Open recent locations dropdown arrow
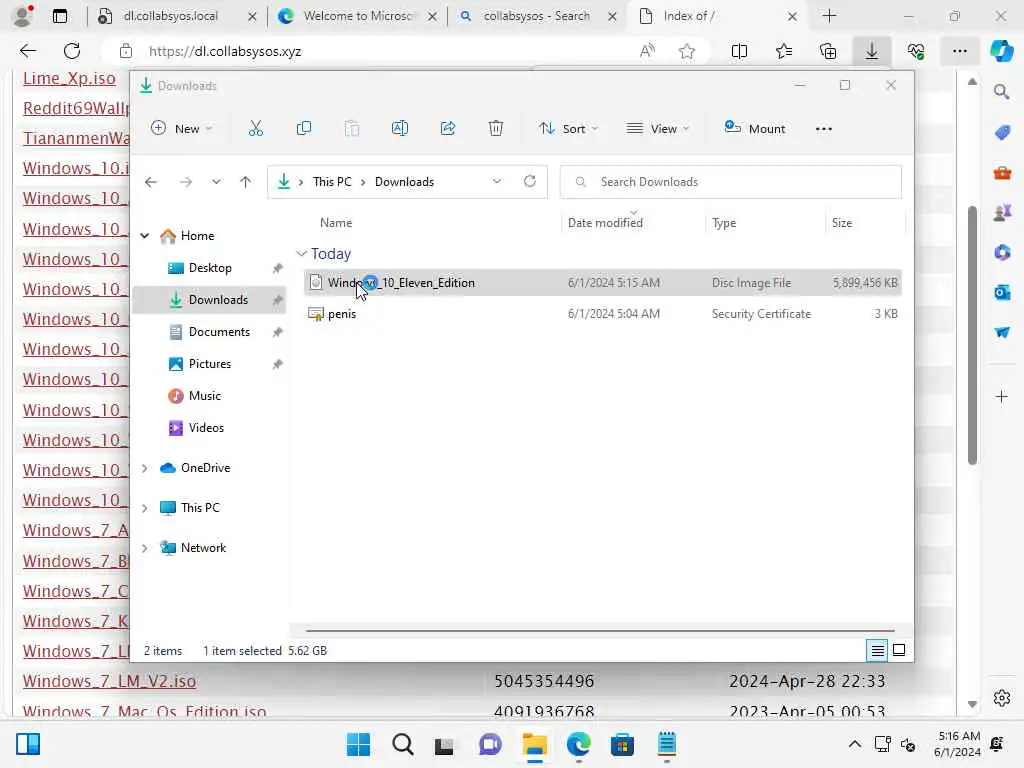This screenshot has width=1024, height=768. pos(216,182)
